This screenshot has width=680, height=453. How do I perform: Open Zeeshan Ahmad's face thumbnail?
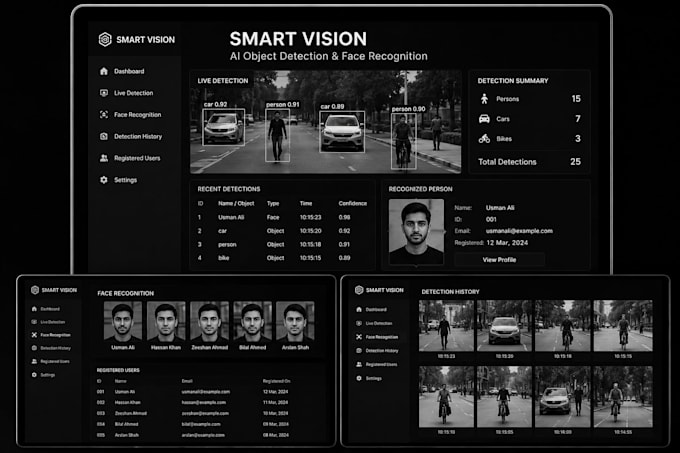click(209, 321)
